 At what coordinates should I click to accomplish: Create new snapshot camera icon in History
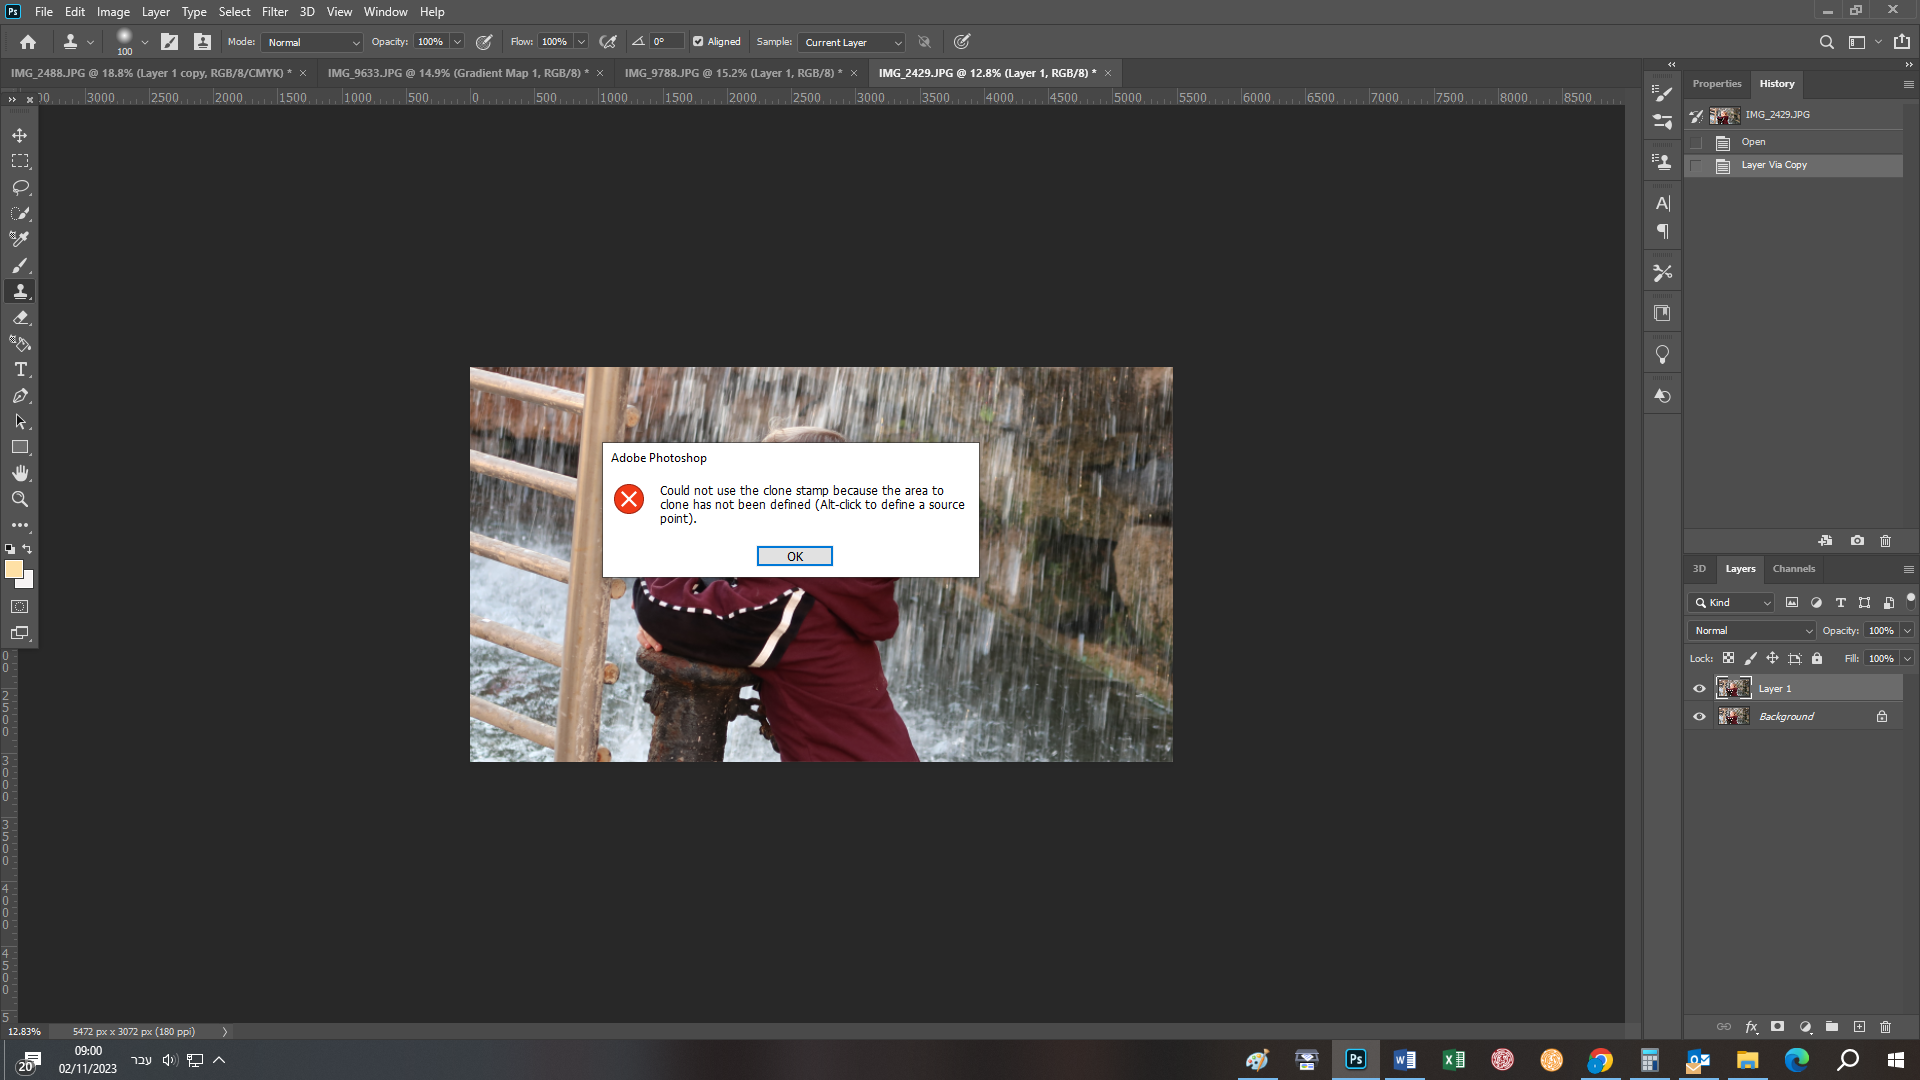(1857, 541)
